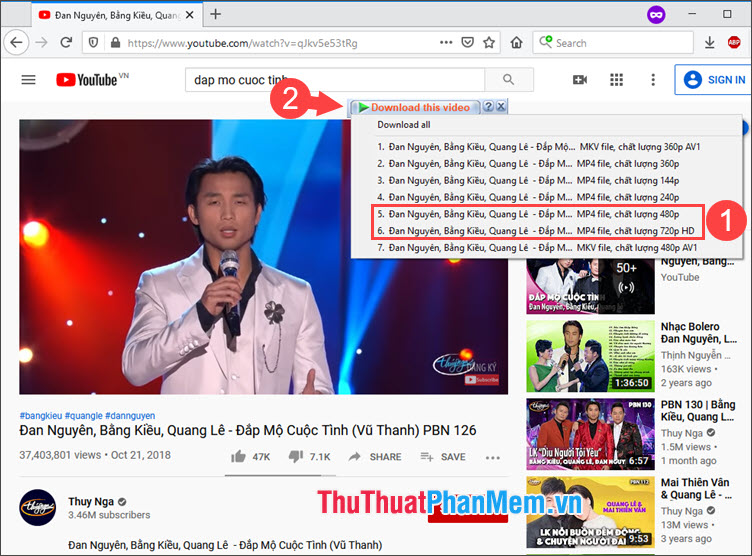This screenshot has height=556, width=752.
Task: Open the create video camera icon
Action: 580,80
